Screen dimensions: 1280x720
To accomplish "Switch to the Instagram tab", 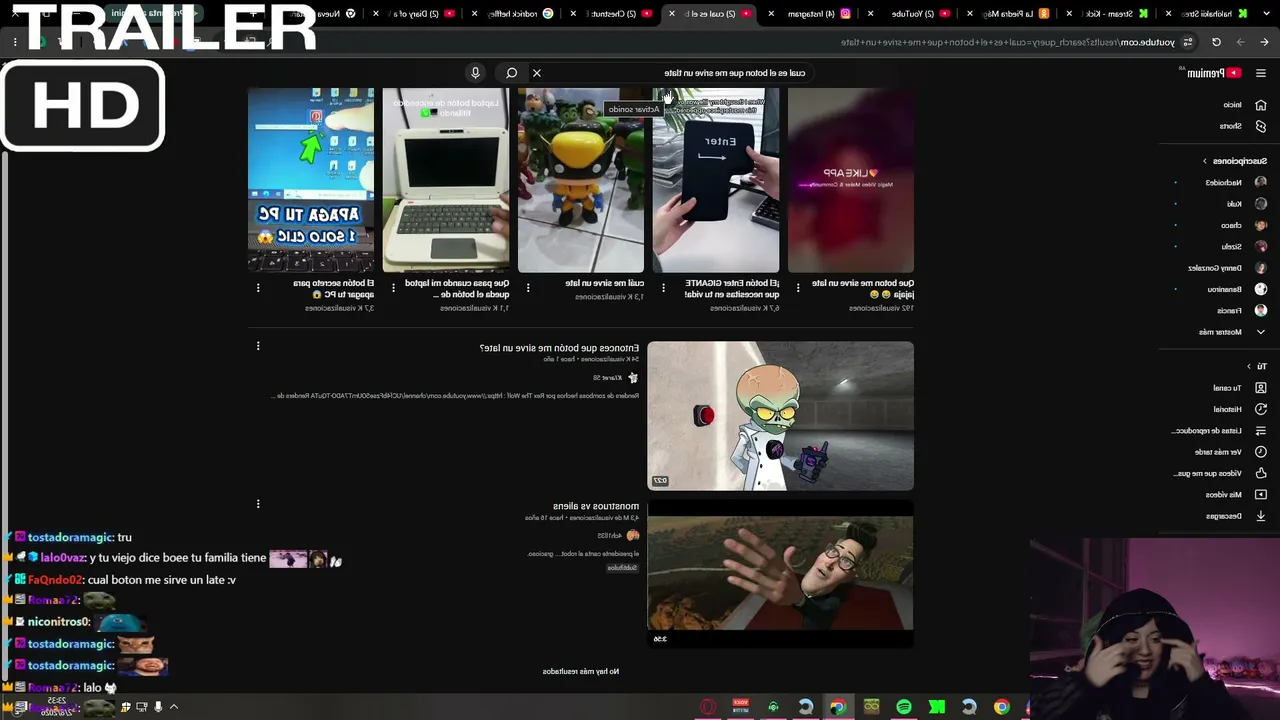I will [817, 14].
